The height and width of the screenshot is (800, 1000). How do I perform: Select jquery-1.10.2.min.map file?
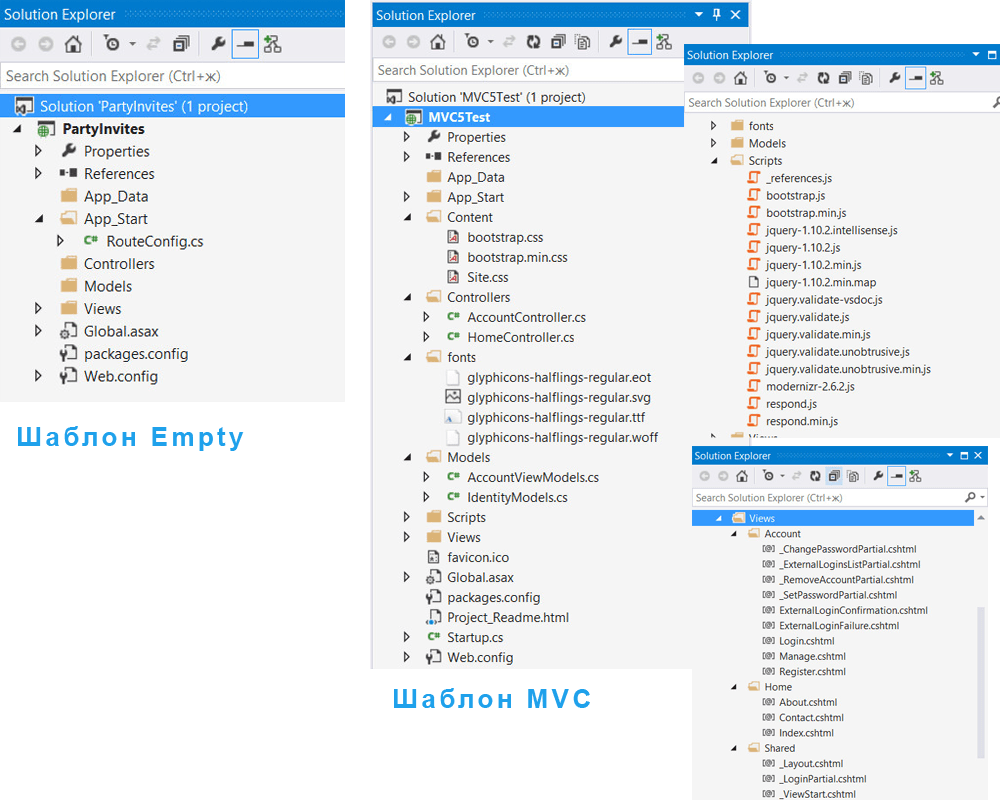click(x=820, y=282)
